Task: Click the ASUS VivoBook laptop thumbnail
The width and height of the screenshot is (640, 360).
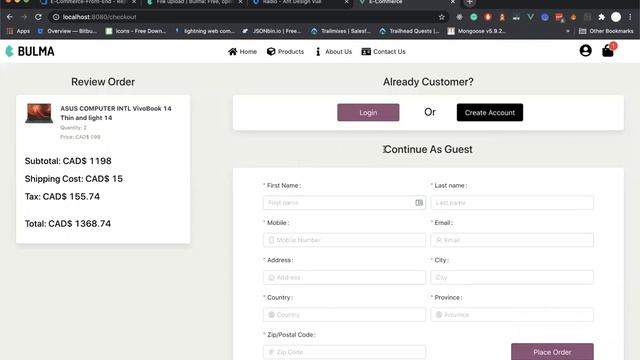Action: (39, 113)
